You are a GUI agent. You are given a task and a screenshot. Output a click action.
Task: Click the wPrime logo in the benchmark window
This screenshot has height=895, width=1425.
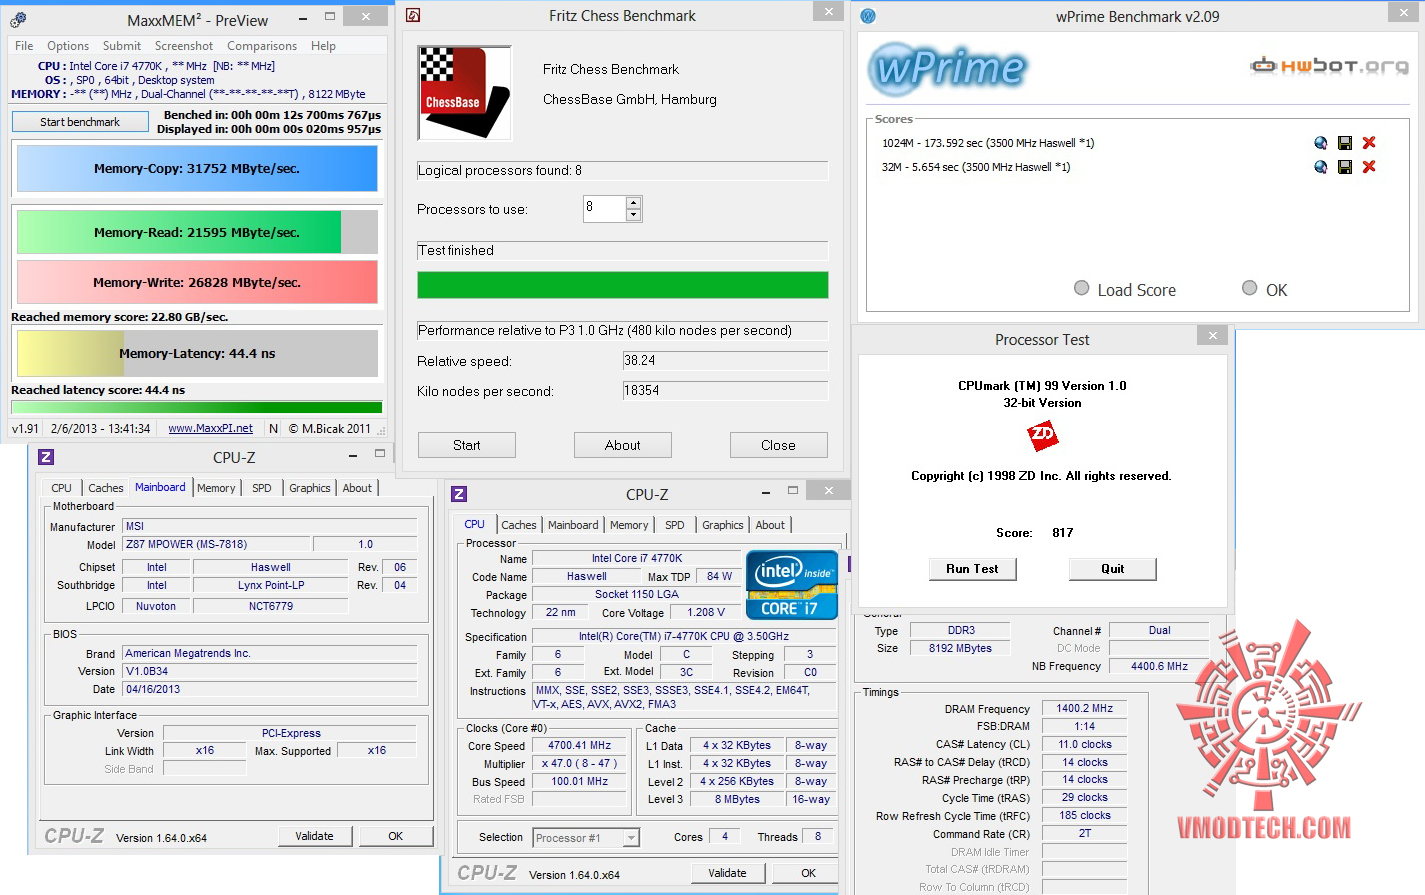coord(947,68)
